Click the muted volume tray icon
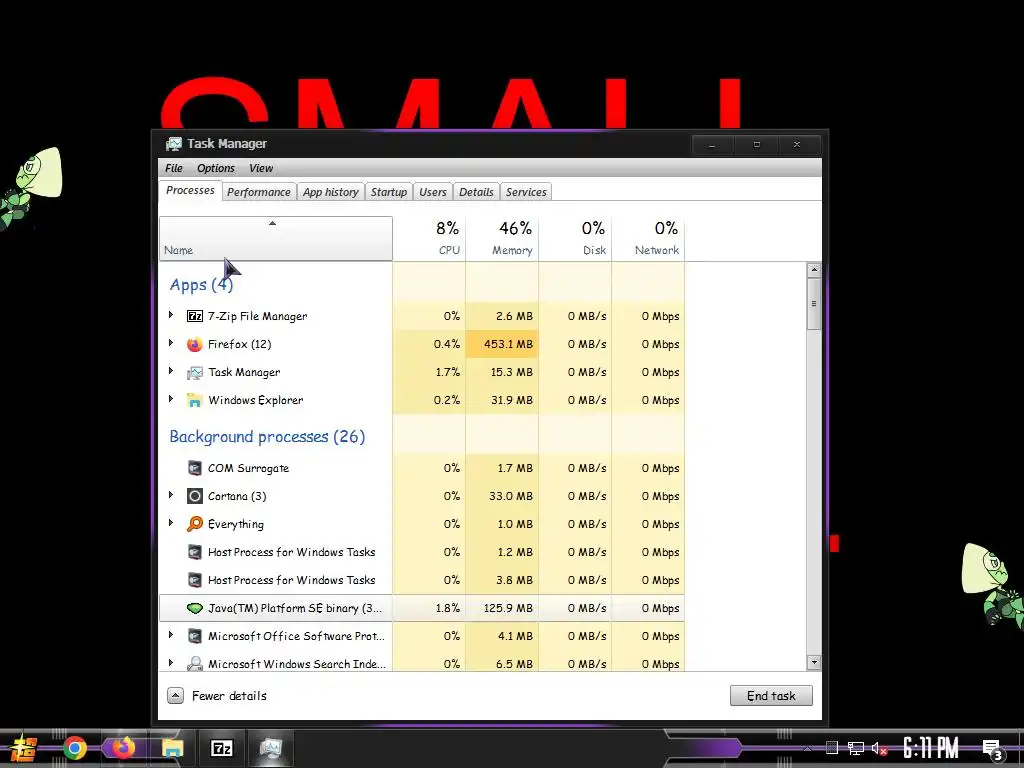 [x=880, y=748]
